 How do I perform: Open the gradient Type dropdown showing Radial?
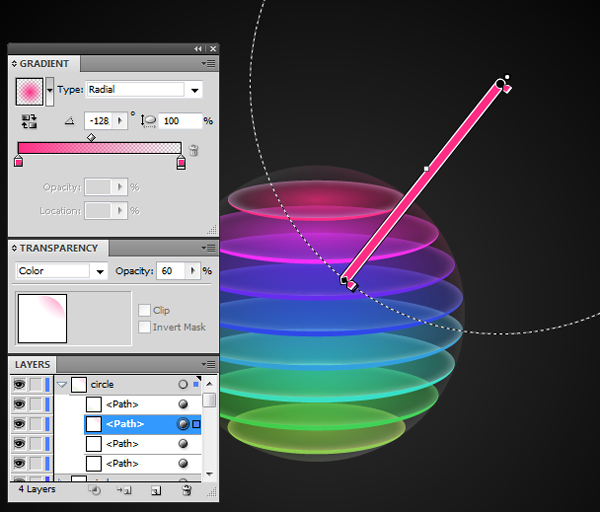144,90
